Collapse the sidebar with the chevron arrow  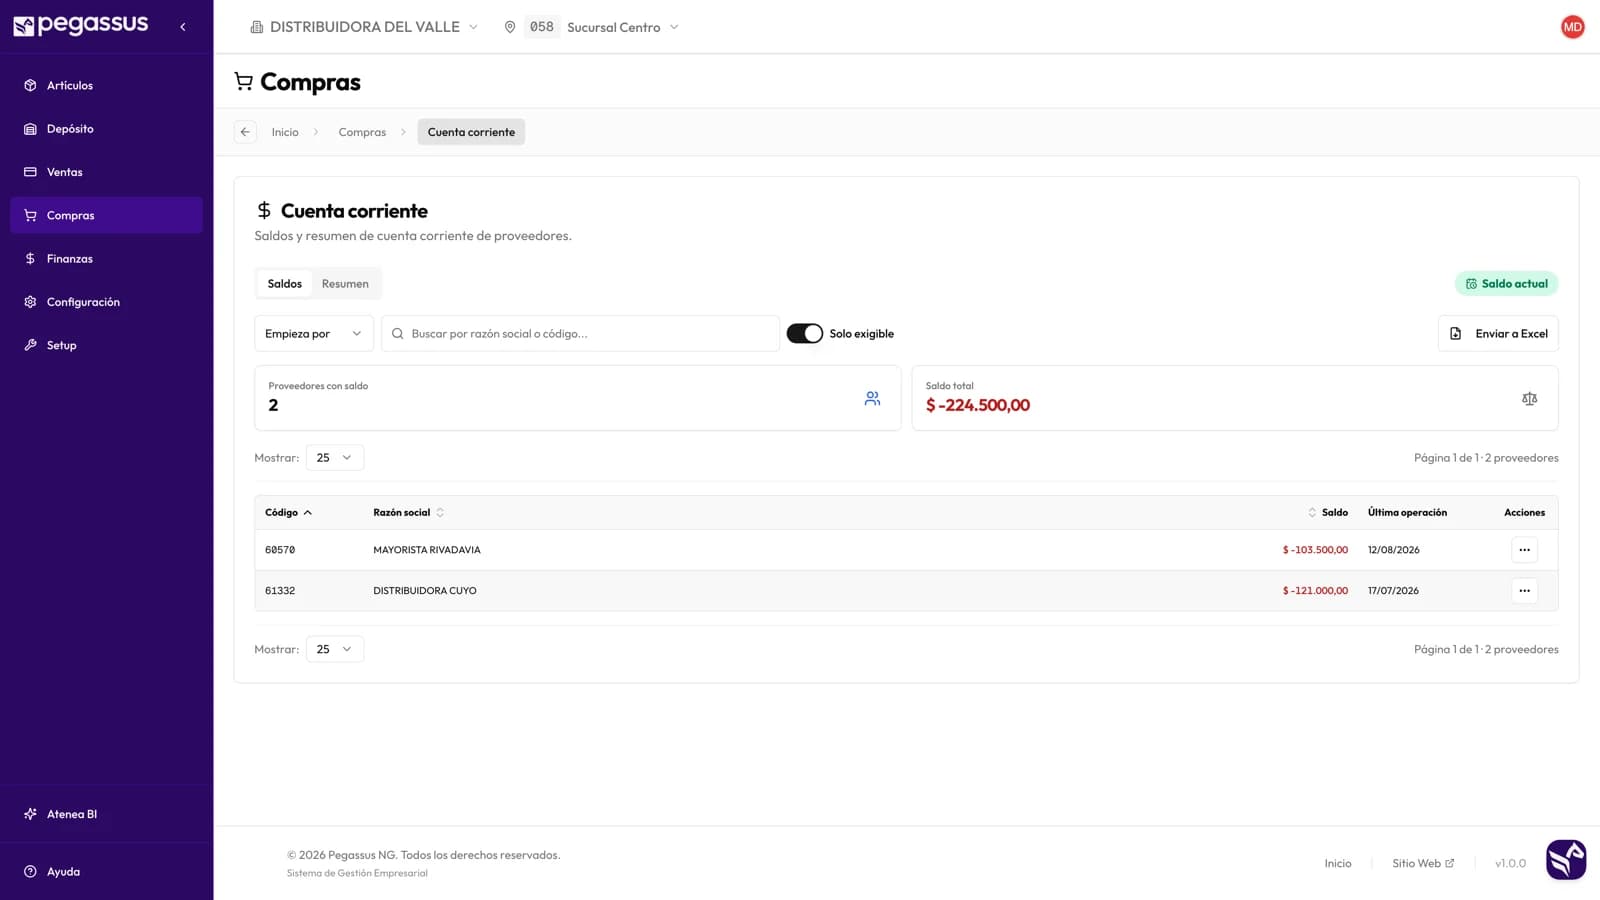coord(183,27)
